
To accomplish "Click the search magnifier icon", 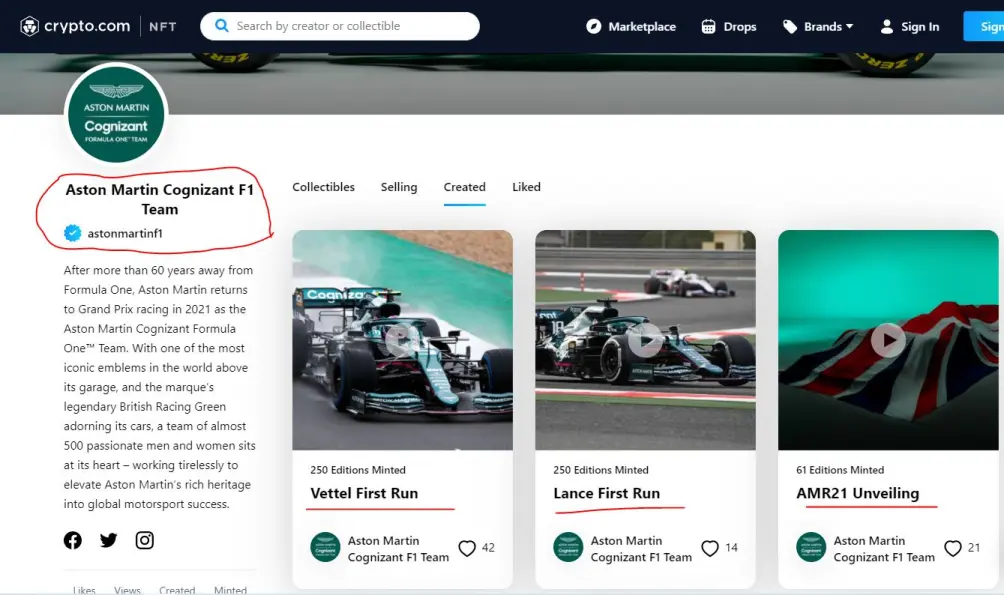I will 222,26.
